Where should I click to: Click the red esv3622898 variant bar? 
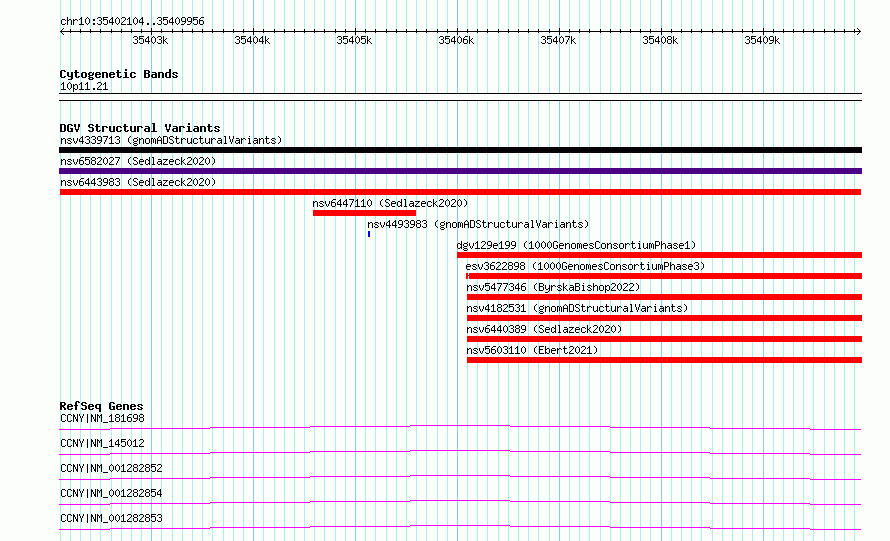664,276
